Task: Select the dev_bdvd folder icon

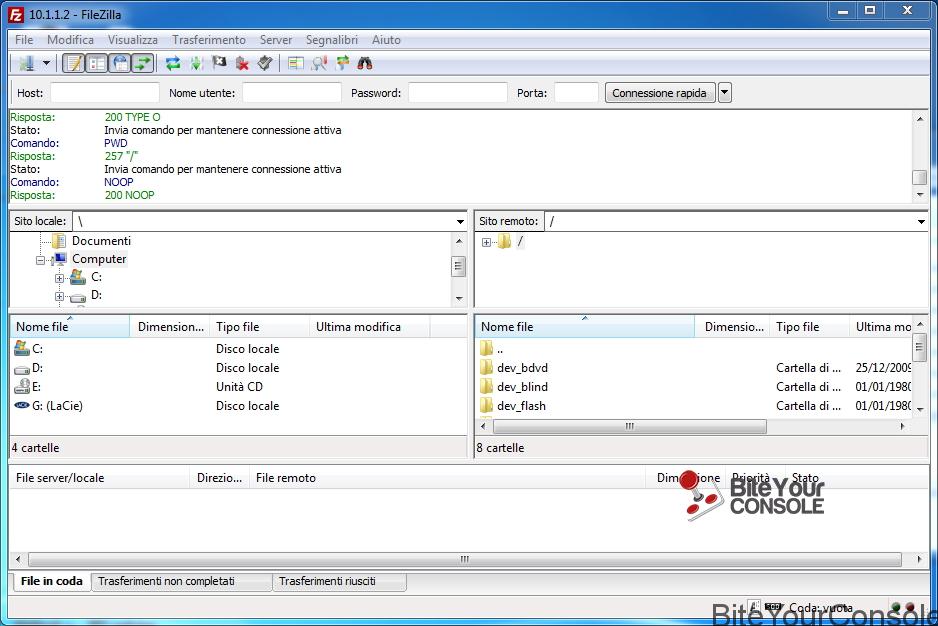Action: click(x=486, y=367)
